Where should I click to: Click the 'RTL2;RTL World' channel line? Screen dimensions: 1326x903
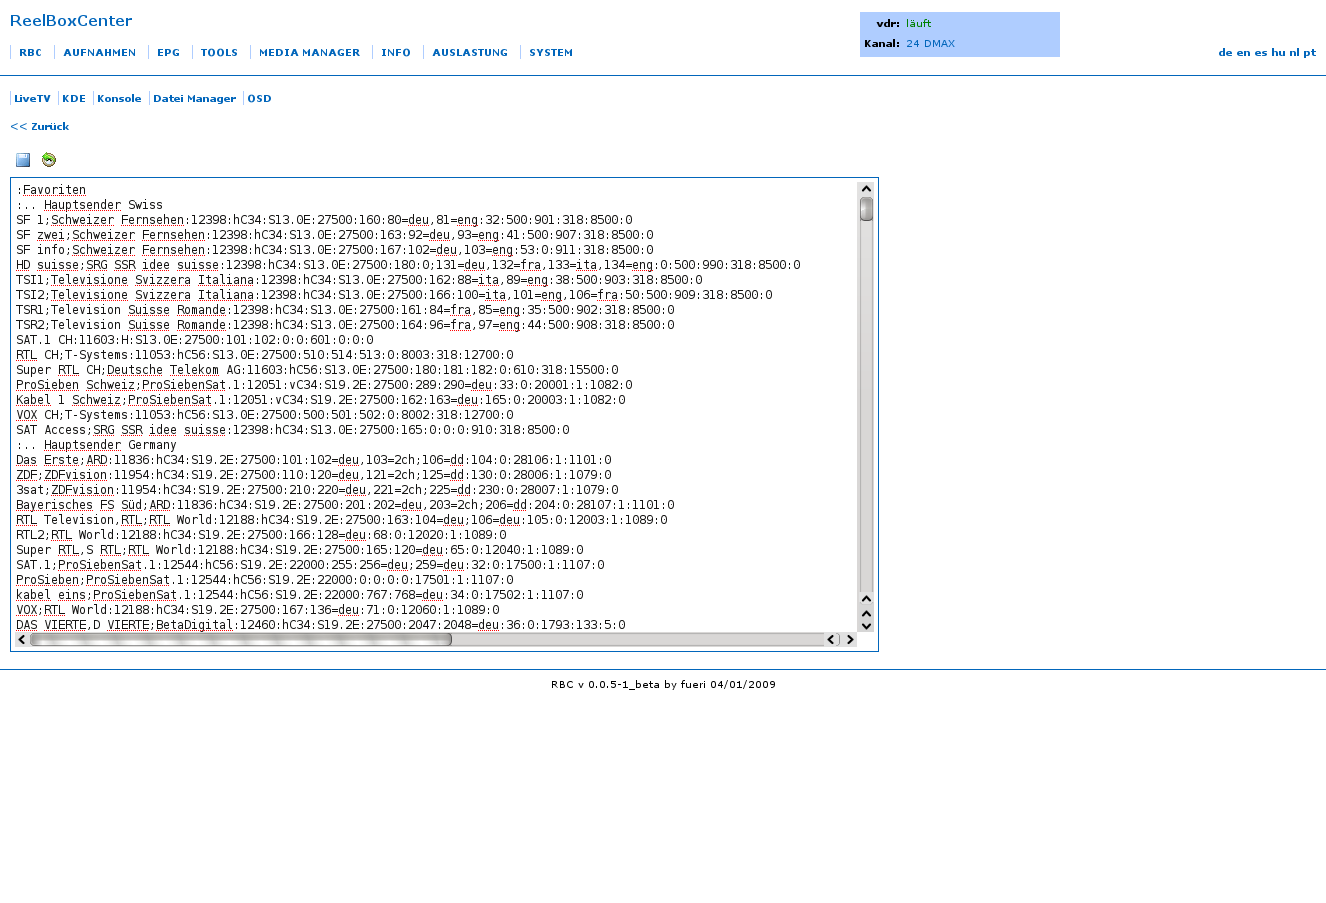click(261, 535)
